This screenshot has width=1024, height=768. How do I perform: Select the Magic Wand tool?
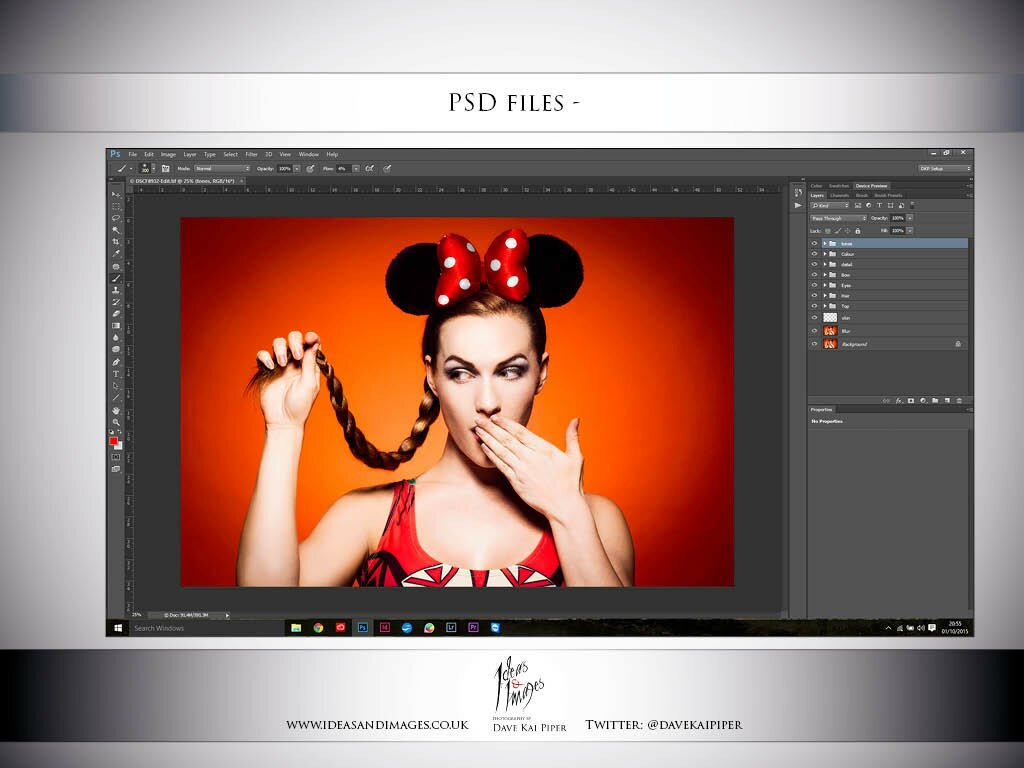point(116,230)
